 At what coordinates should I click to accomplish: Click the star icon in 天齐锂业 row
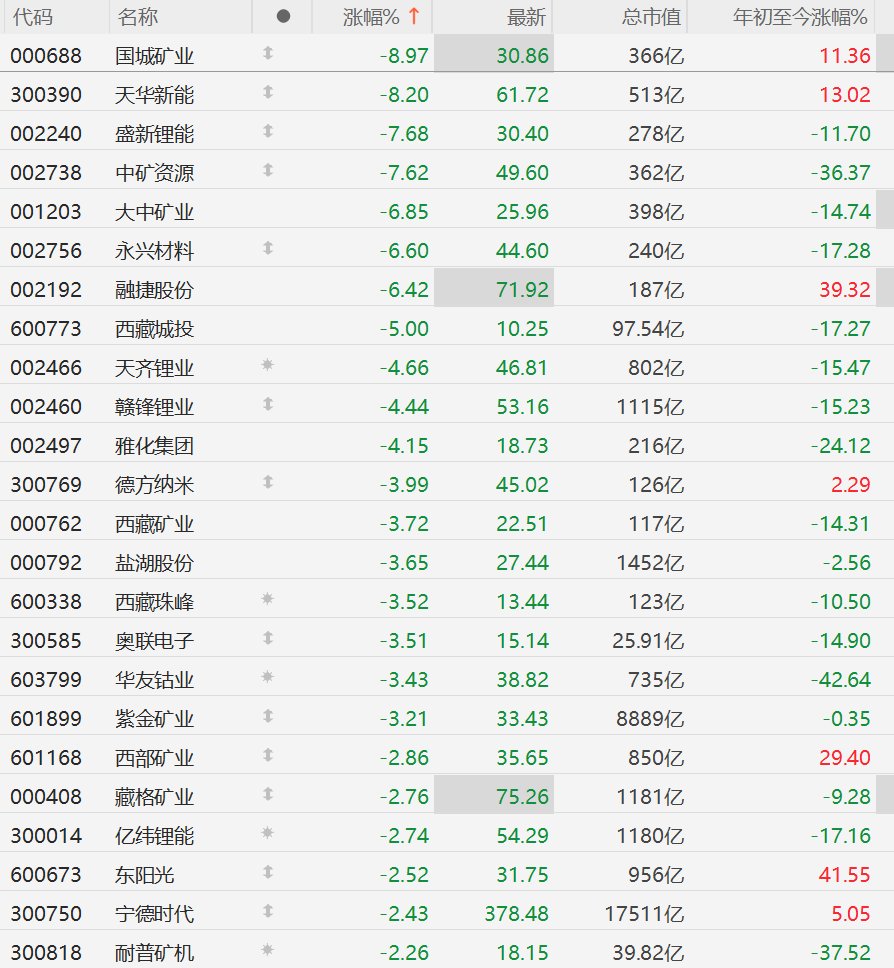[x=267, y=365]
